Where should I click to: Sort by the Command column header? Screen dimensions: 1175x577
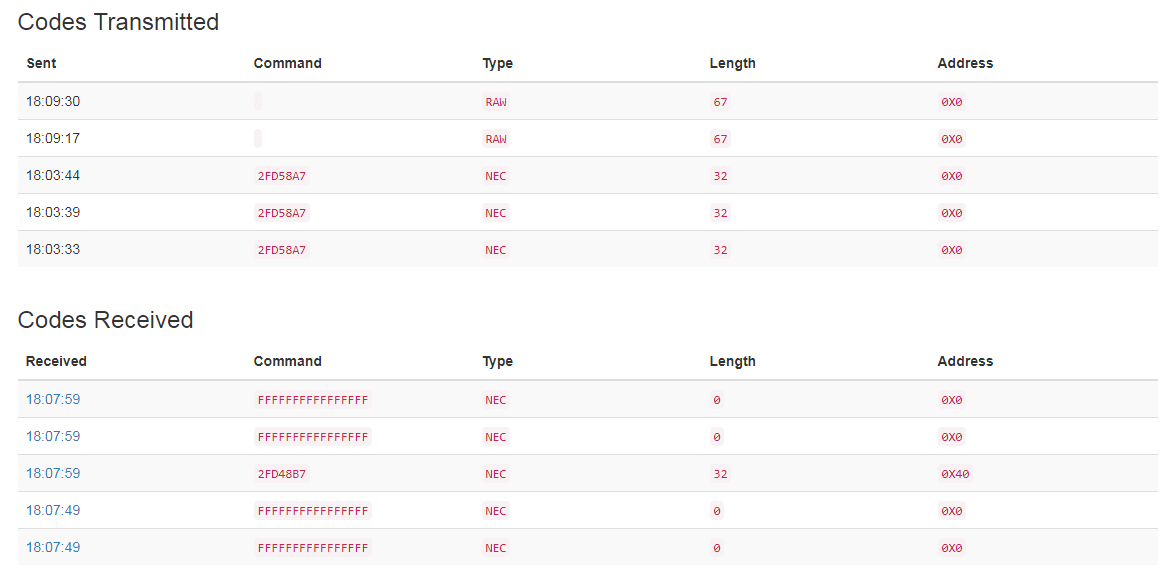pos(287,63)
